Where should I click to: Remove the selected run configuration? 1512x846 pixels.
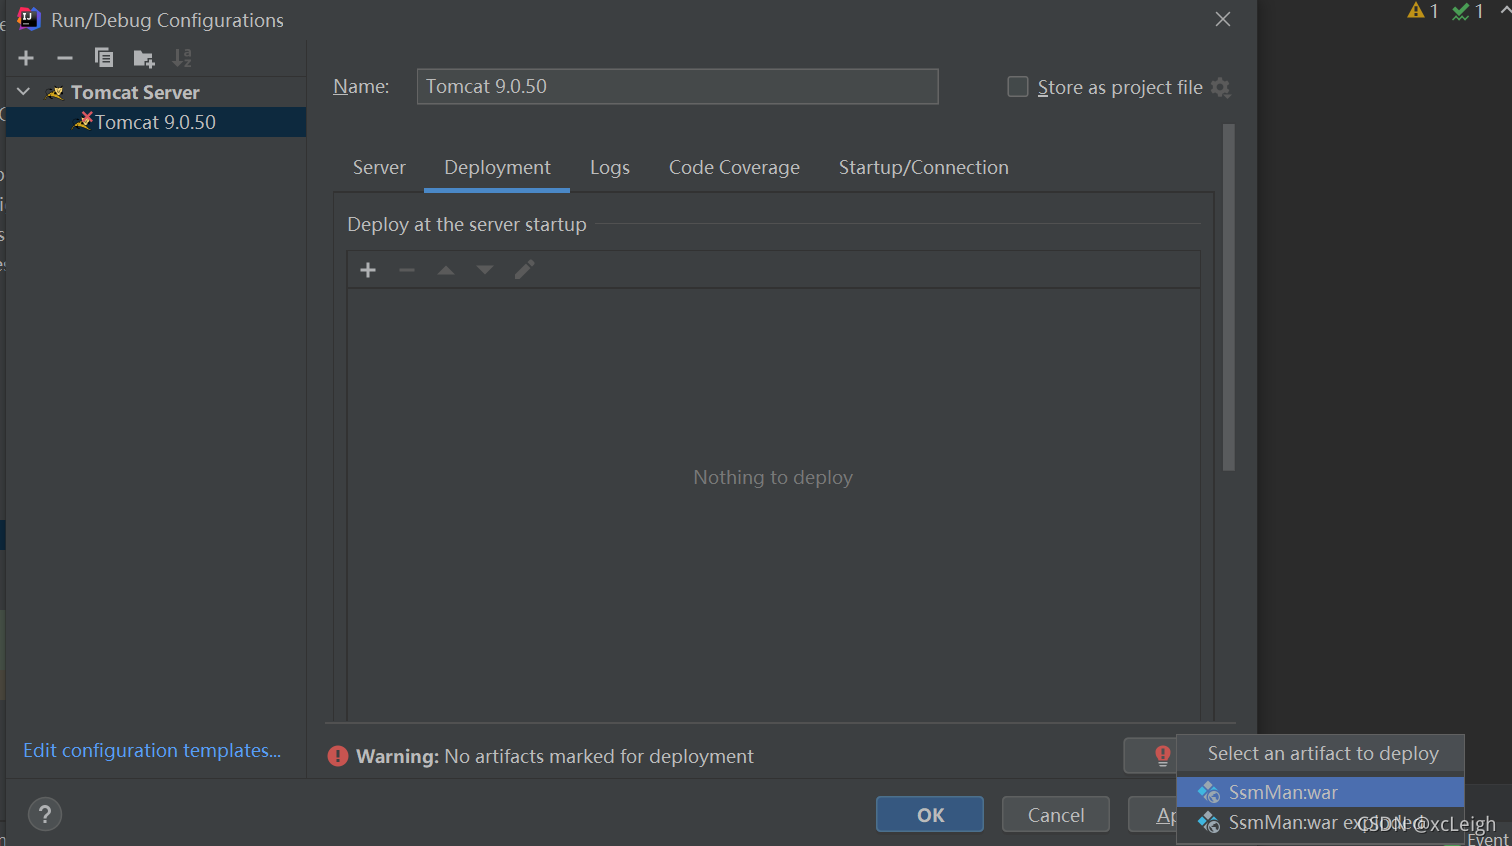point(65,58)
